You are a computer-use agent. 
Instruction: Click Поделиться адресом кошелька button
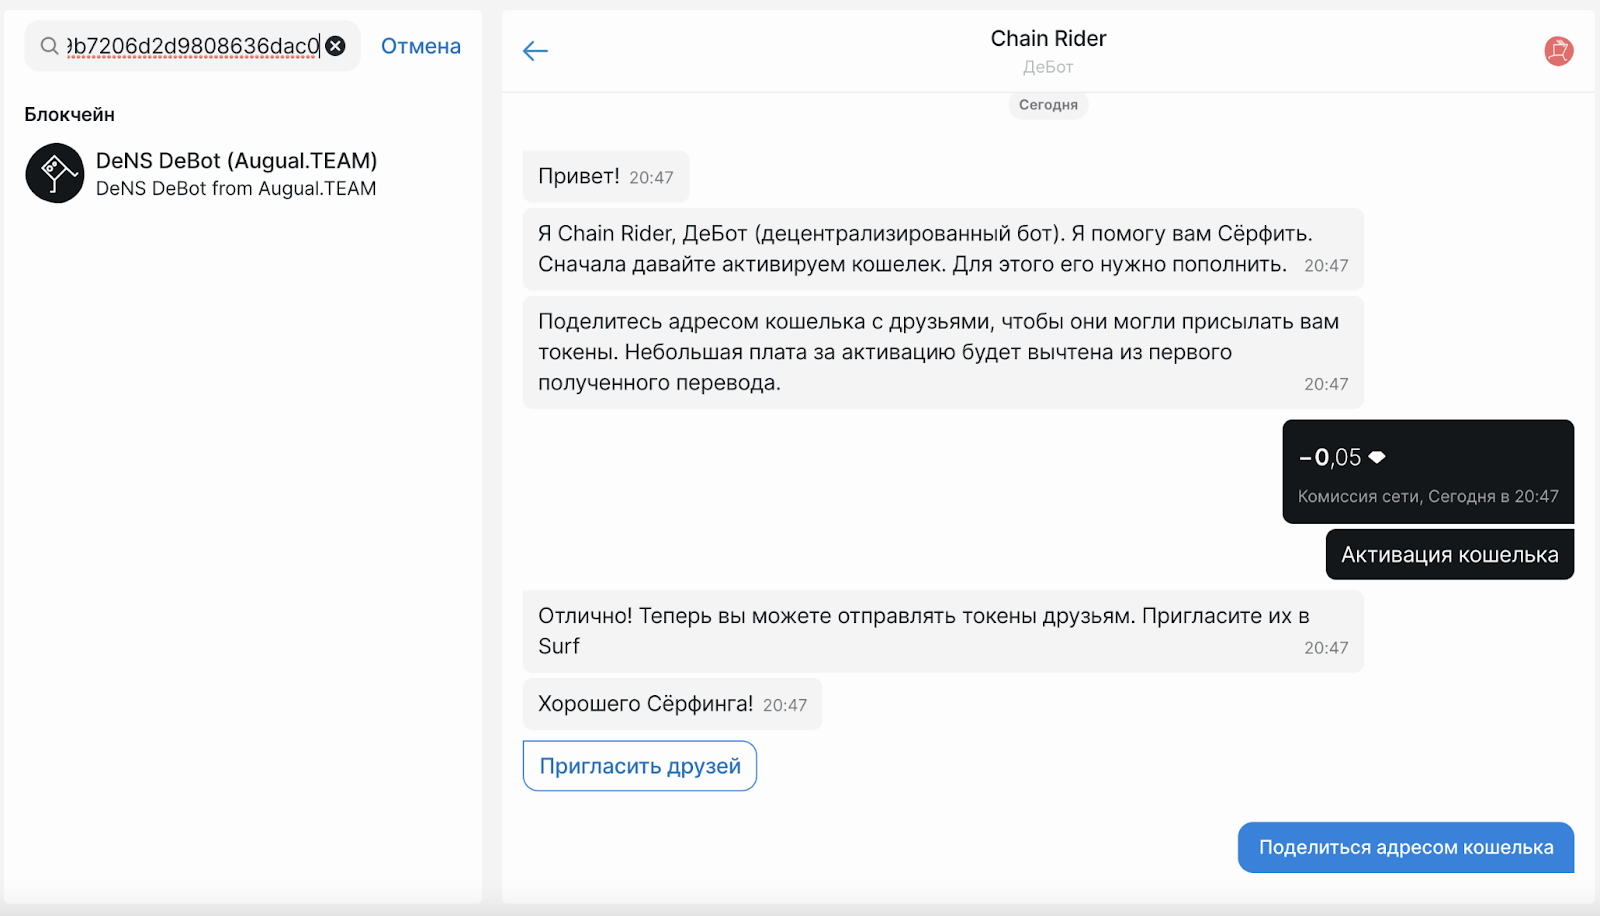coord(1406,848)
